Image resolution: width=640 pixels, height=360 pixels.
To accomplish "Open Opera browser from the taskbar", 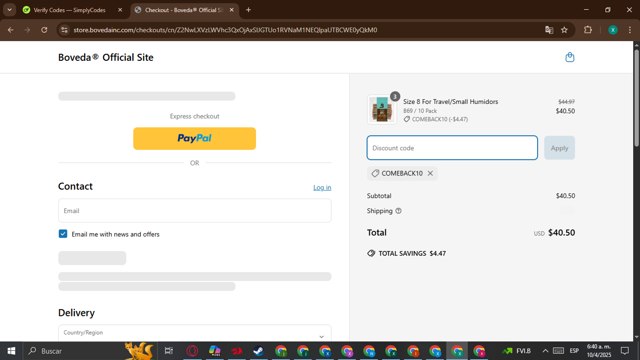I will [x=192, y=351].
